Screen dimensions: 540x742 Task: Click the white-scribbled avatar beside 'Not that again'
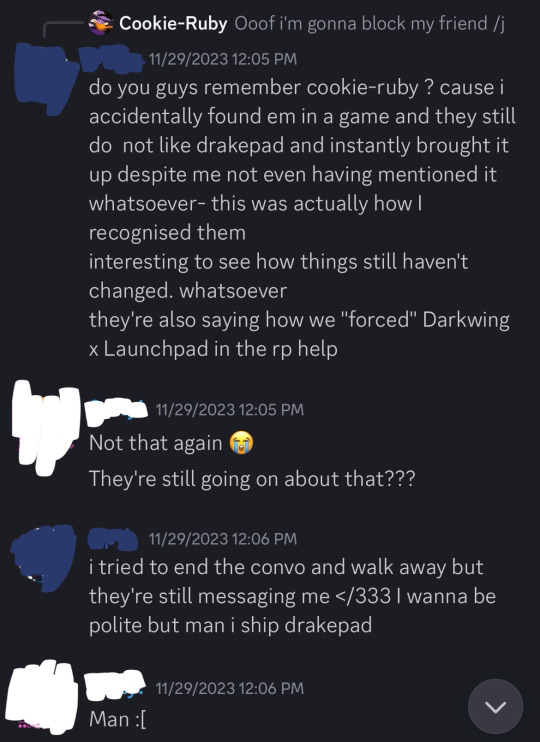[46, 428]
